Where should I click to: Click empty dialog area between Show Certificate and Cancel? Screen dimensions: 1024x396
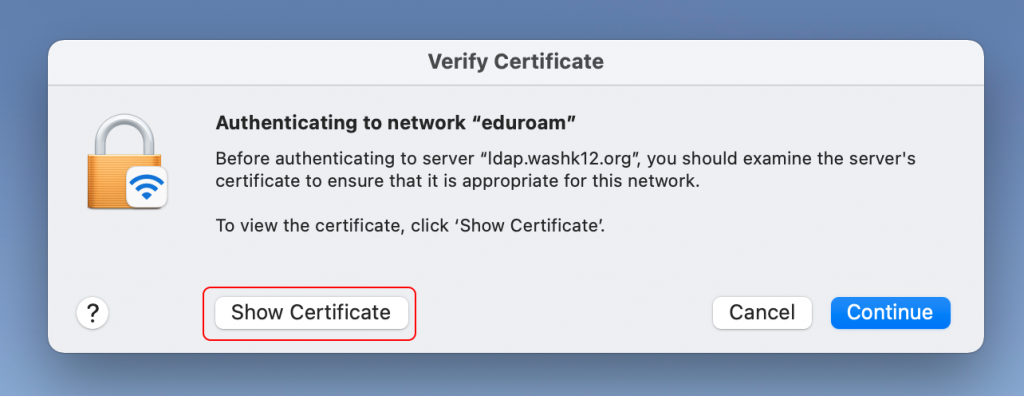tap(563, 313)
